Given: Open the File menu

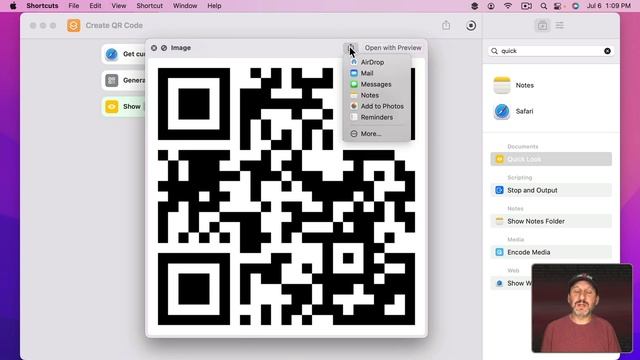Looking at the screenshot, I should pyautogui.click(x=74, y=6).
